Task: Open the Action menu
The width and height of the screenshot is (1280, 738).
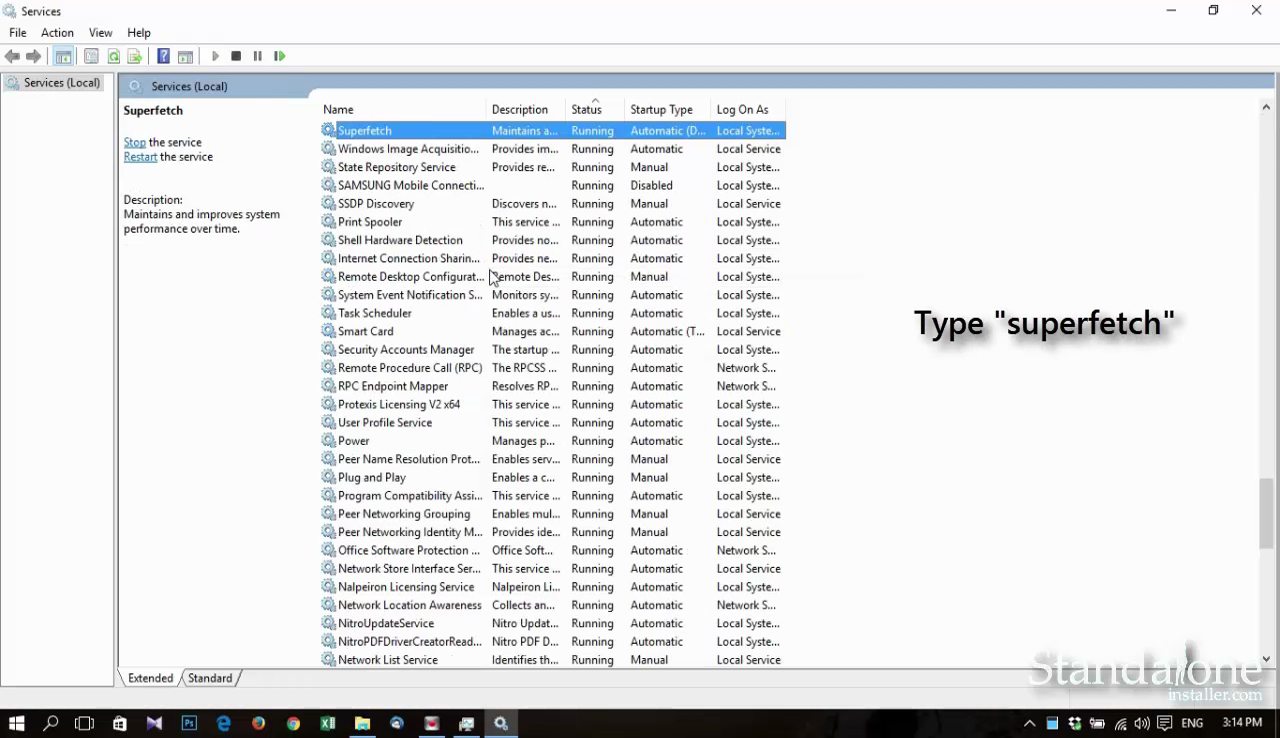Action: 57,33
